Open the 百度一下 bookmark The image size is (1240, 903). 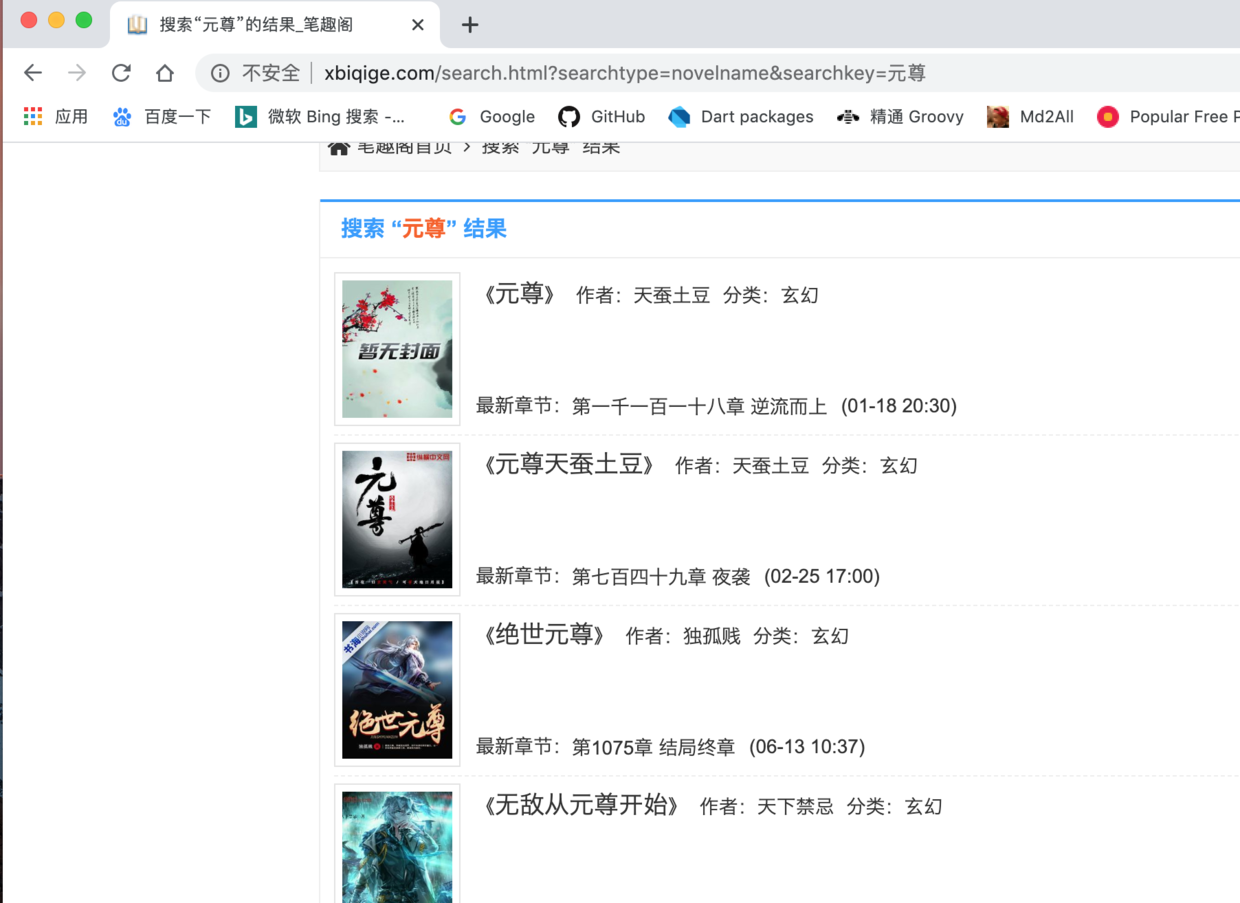pos(162,117)
